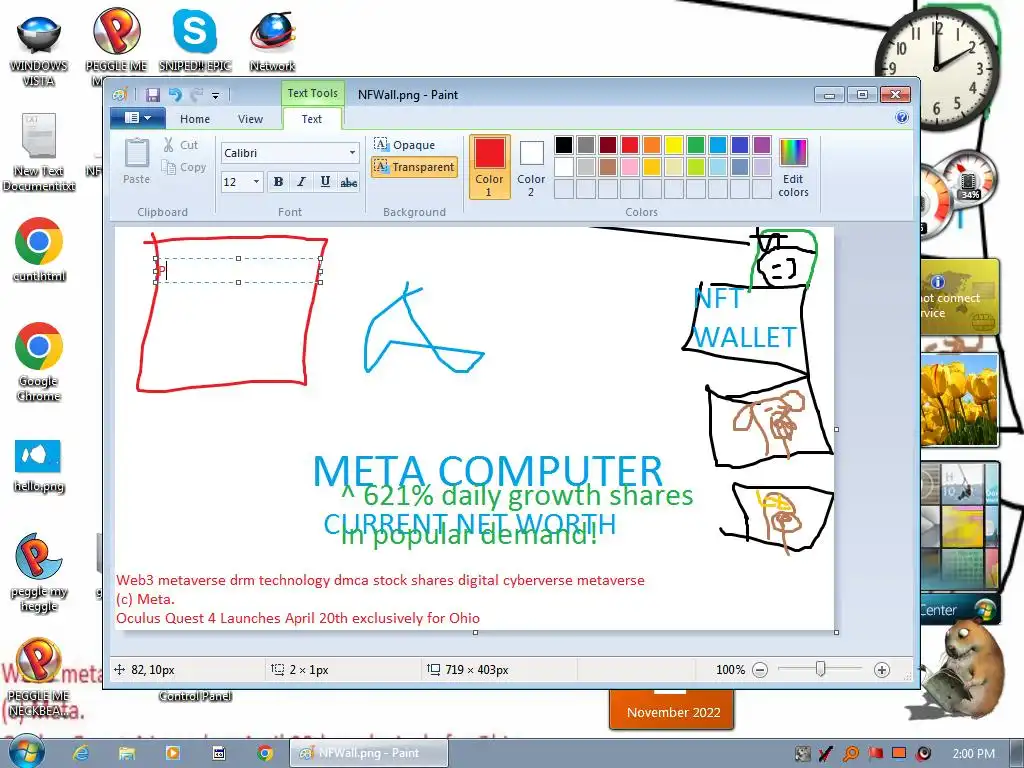Click the Paste clipboard button
Image resolution: width=1024 pixels, height=768 pixels.
pyautogui.click(x=136, y=161)
